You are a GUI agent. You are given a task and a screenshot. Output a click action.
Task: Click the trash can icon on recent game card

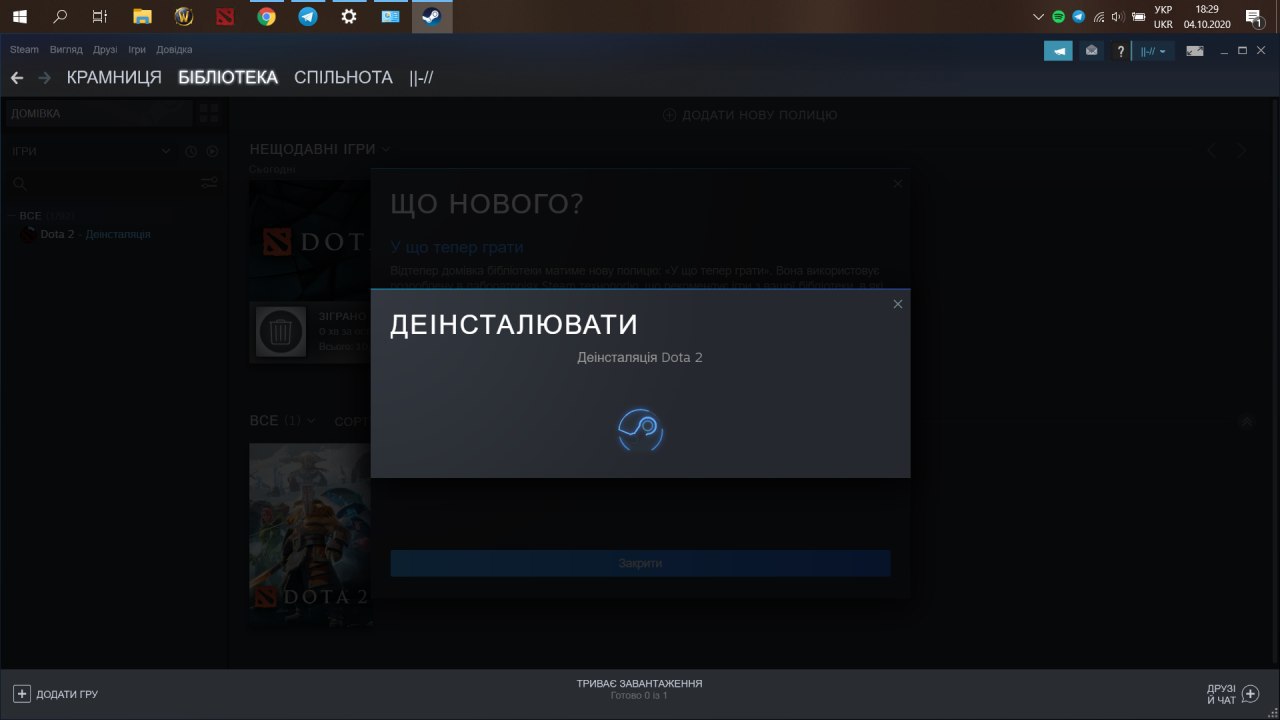coord(281,331)
